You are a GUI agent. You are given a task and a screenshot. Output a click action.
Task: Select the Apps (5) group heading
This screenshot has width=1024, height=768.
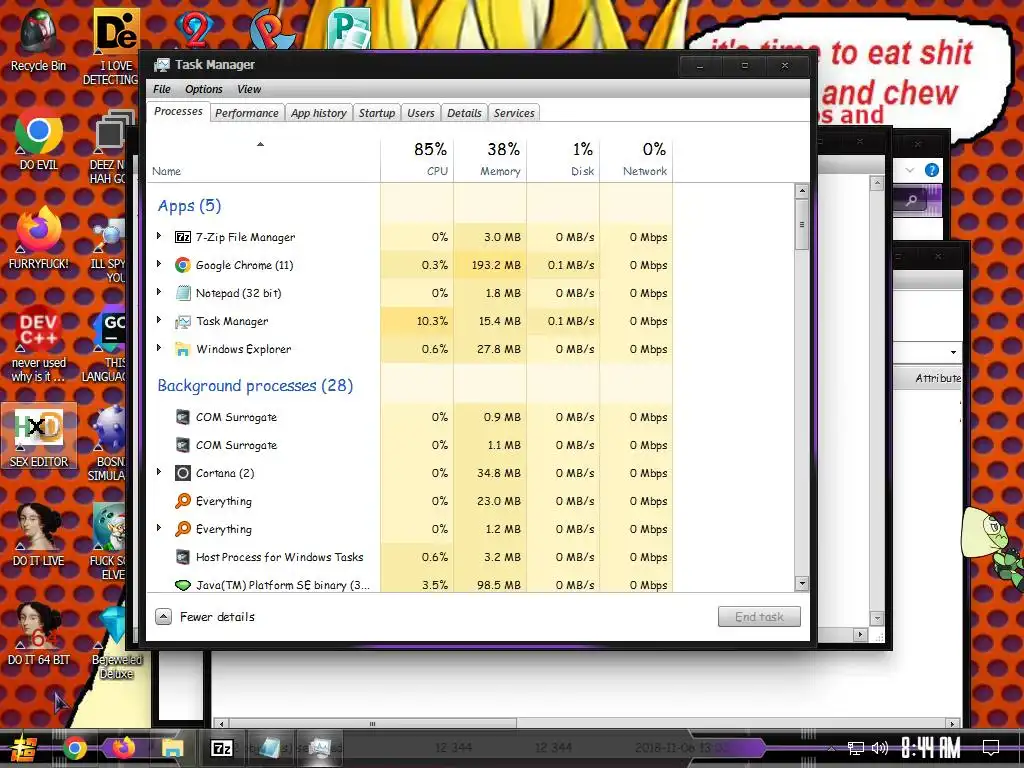[189, 206]
